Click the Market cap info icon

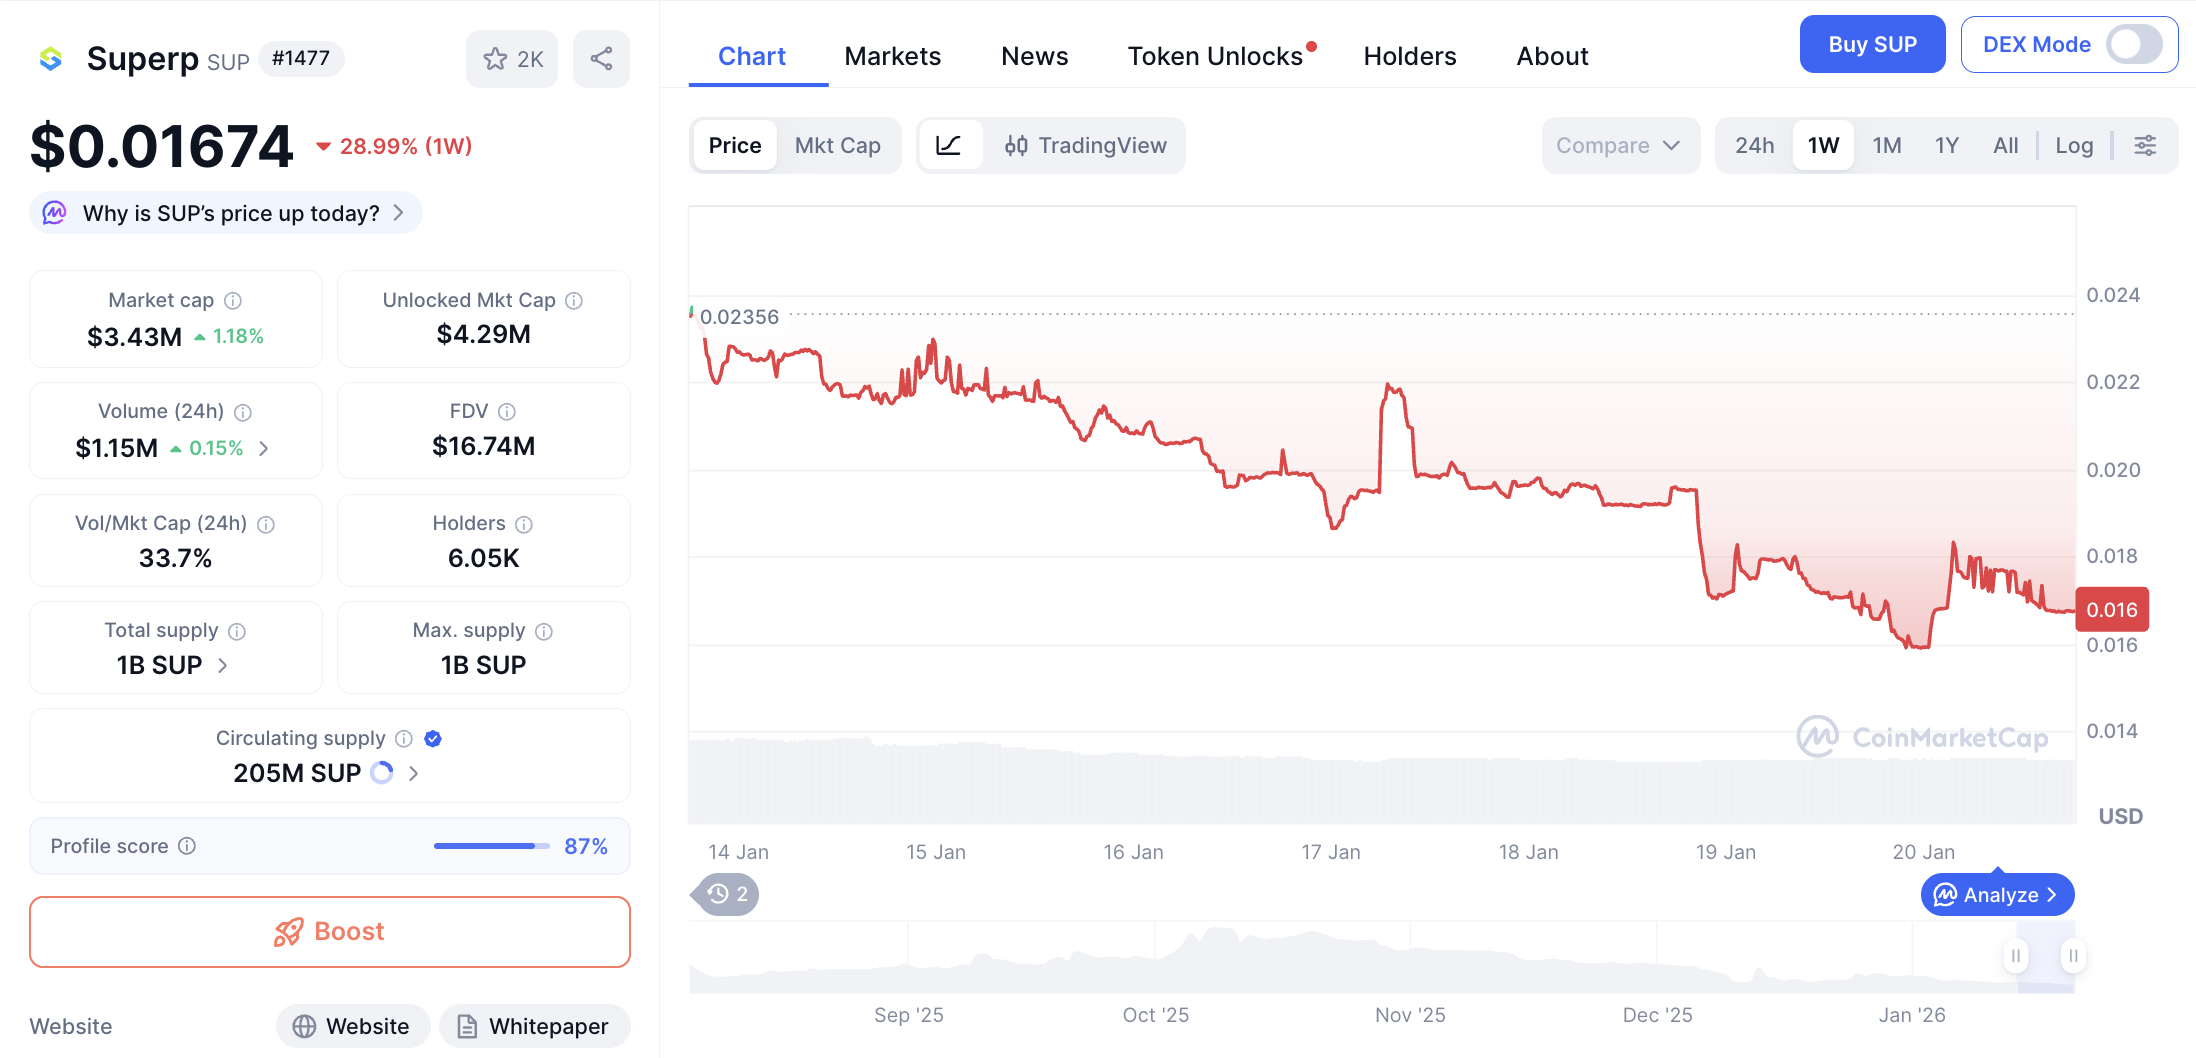(233, 301)
